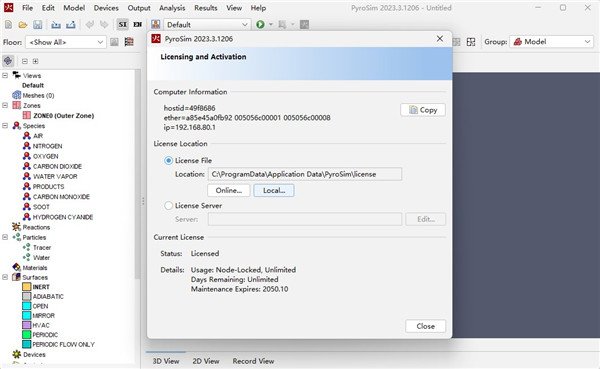Open the Group Model dropdown
The image size is (600, 369).
click(551, 42)
